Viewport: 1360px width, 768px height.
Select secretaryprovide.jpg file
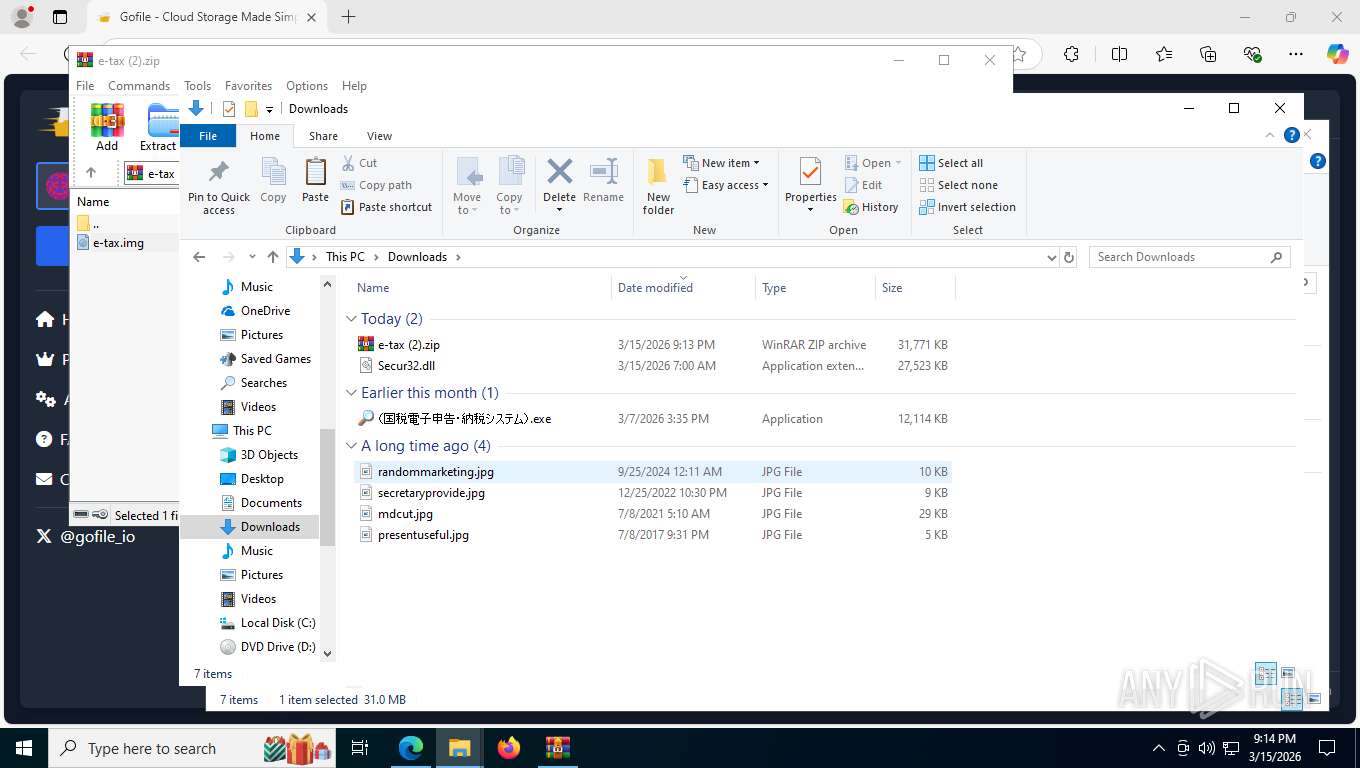652,493
